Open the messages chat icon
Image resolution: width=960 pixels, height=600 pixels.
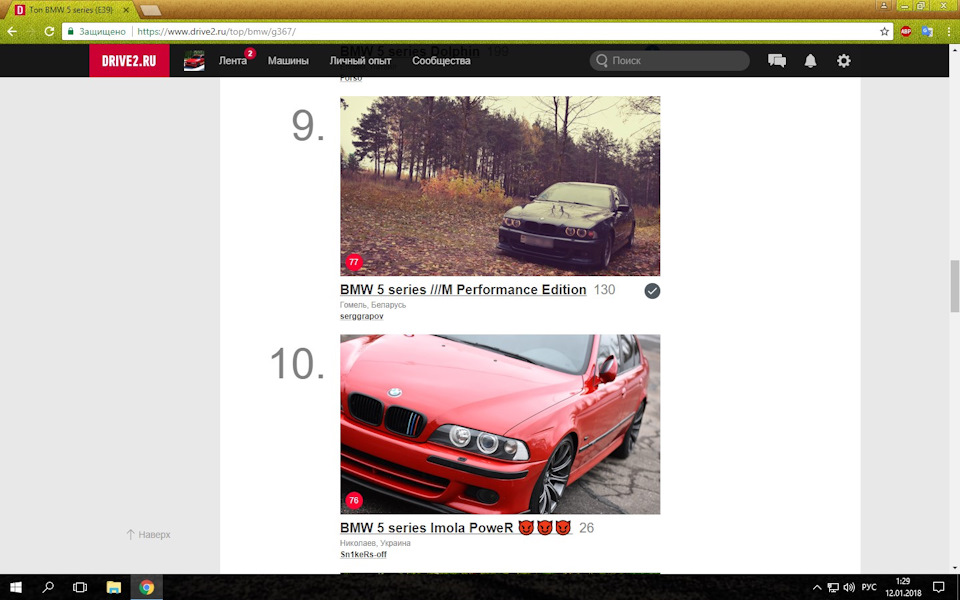[x=777, y=61]
